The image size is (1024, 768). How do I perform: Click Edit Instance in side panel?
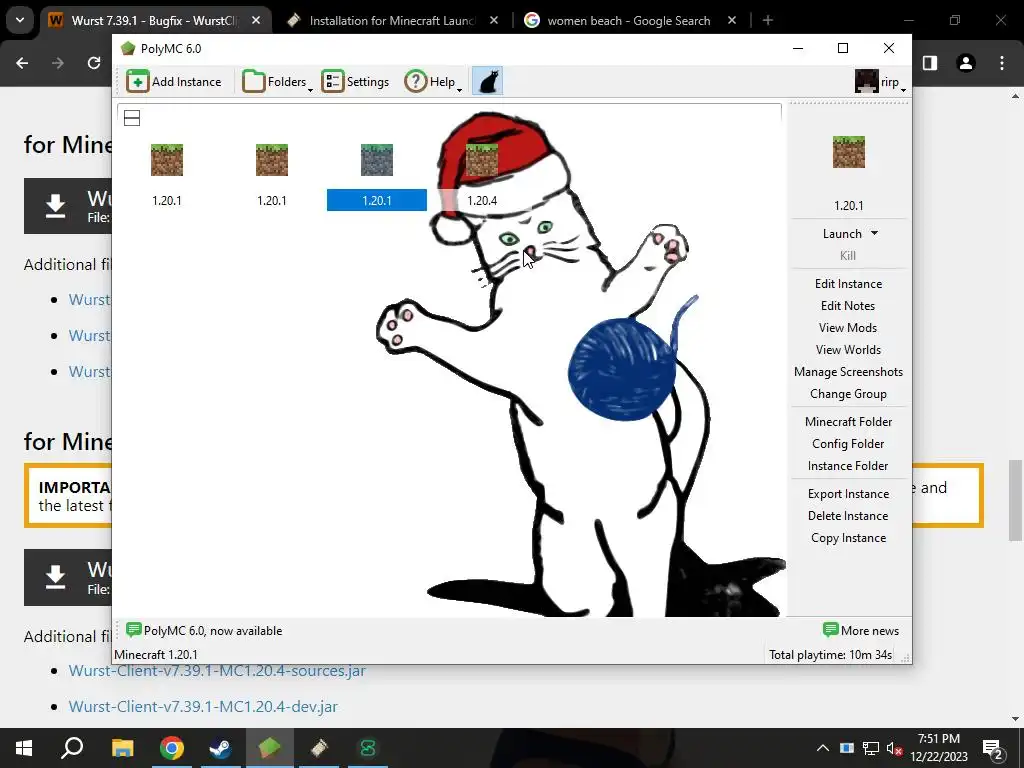click(848, 283)
